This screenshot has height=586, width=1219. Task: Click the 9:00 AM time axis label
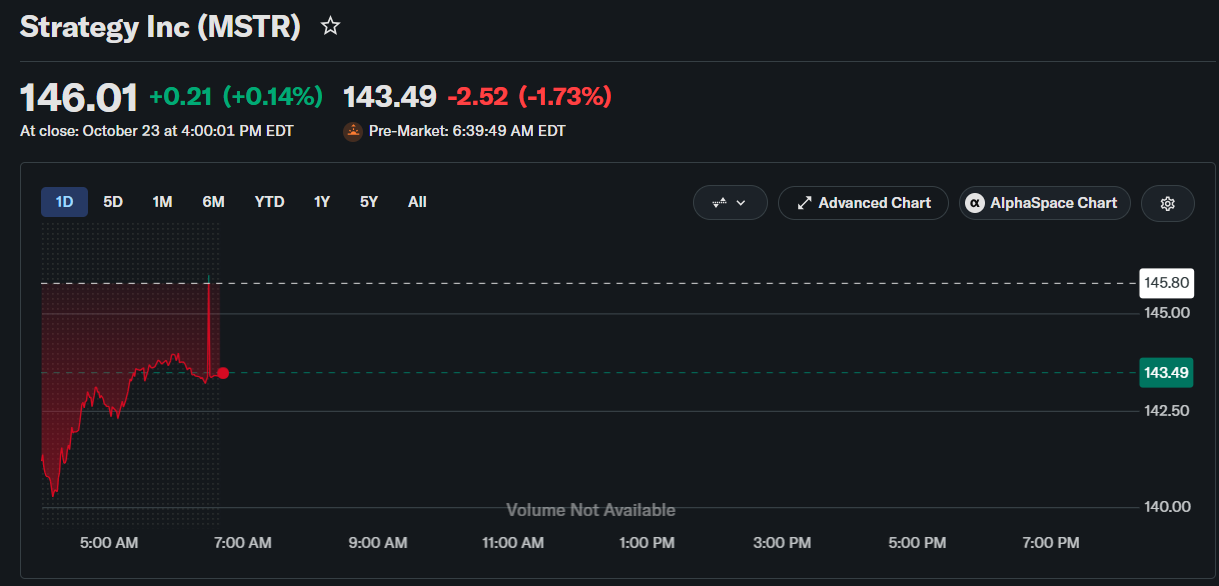[378, 542]
